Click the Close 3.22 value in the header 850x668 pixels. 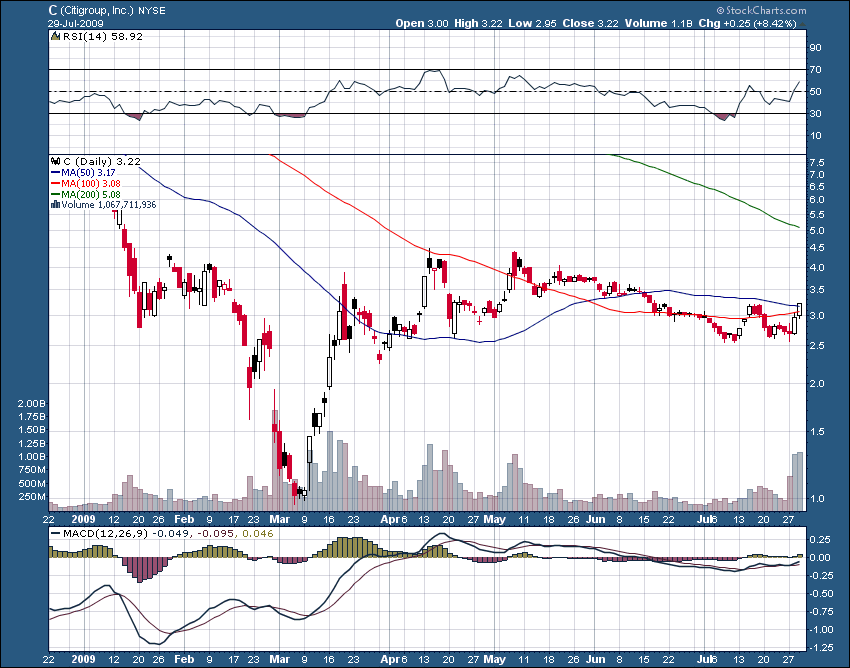pyautogui.click(x=590, y=23)
